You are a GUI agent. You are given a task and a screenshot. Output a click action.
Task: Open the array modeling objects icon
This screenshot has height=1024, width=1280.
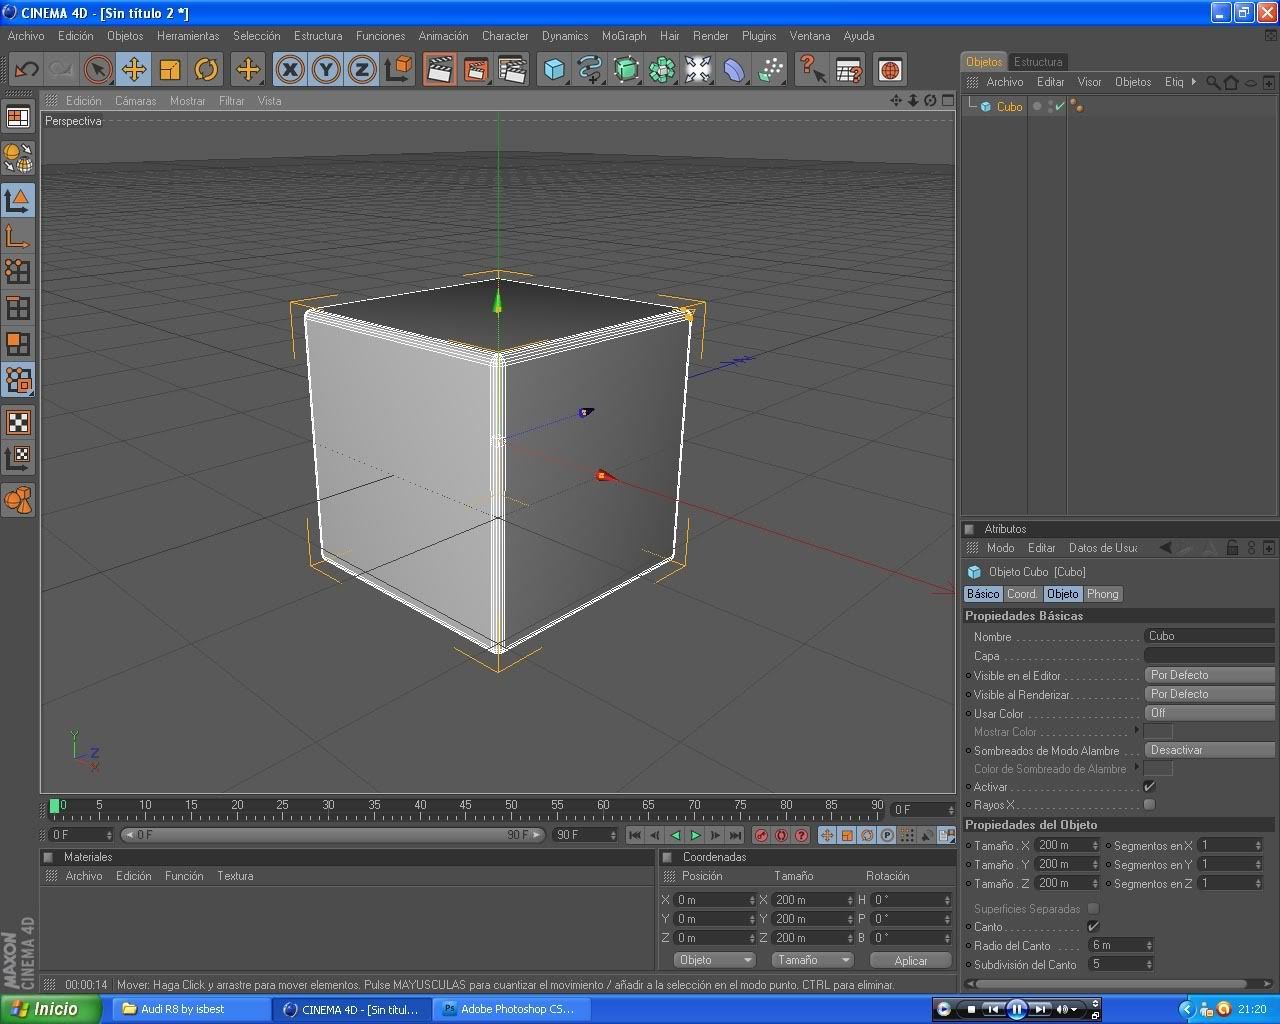point(662,69)
